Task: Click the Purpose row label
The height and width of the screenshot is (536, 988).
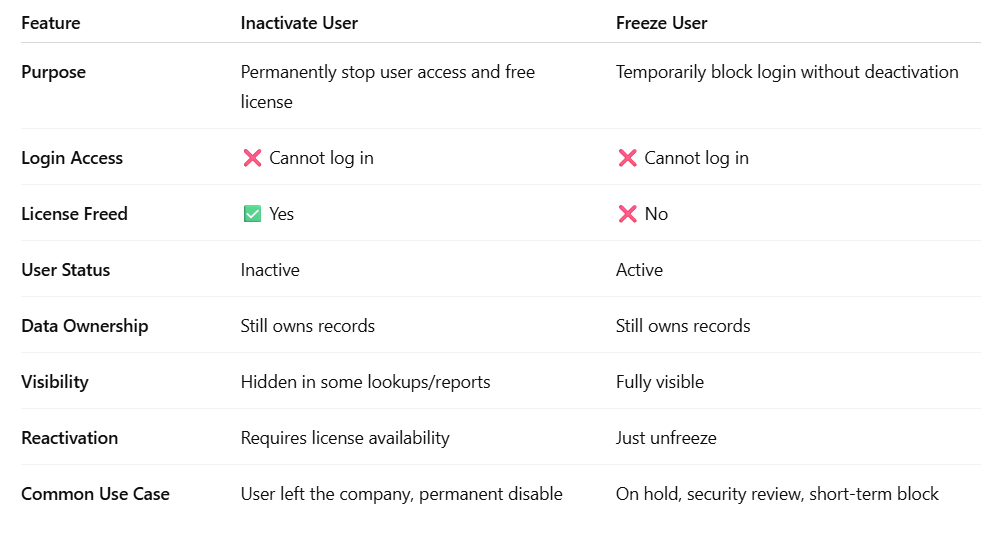Action: click(x=53, y=72)
